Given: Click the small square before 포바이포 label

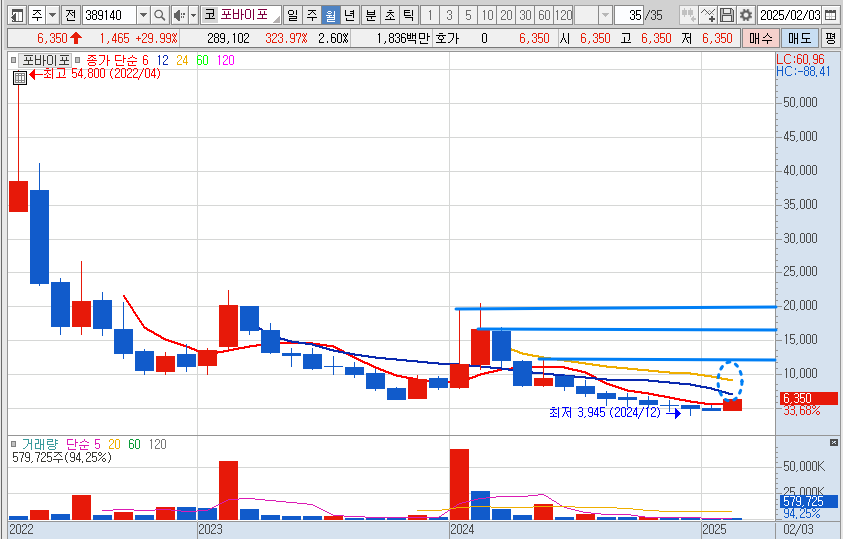Looking at the screenshot, I should tap(13, 60).
